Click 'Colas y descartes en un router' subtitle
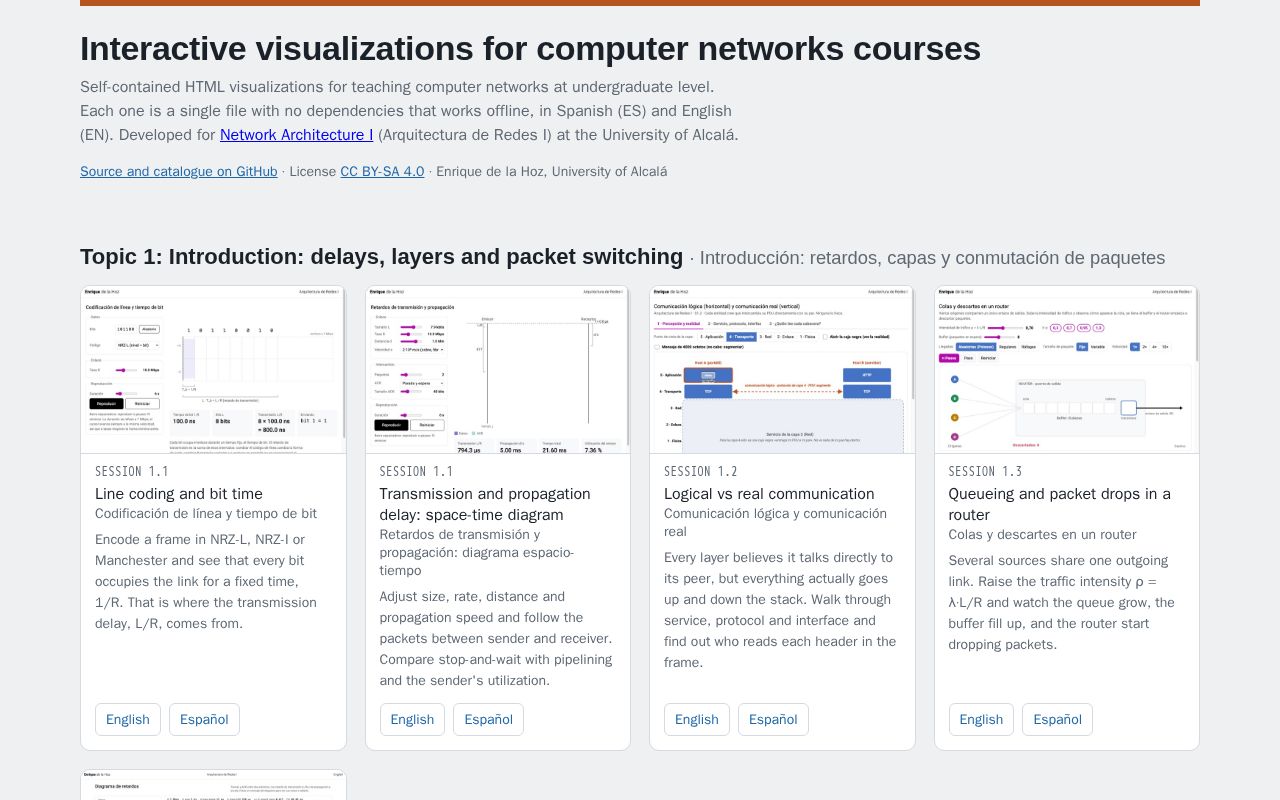Viewport: 1280px width, 800px height. tap(1043, 535)
